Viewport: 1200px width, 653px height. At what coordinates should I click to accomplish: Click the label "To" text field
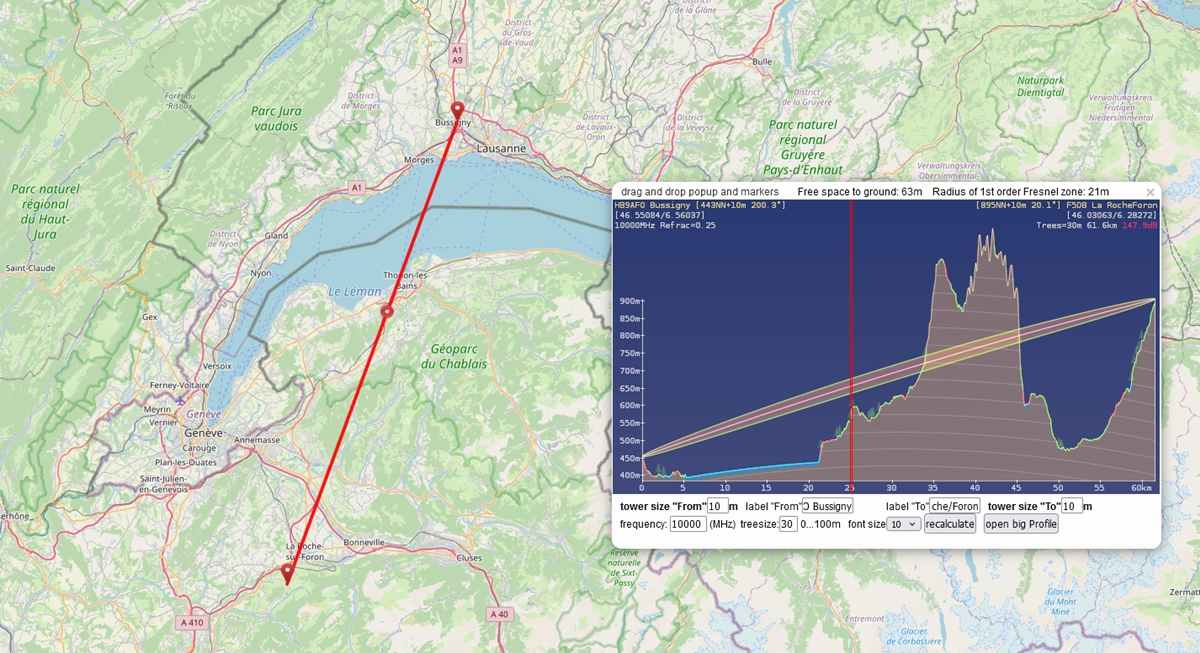click(955, 506)
